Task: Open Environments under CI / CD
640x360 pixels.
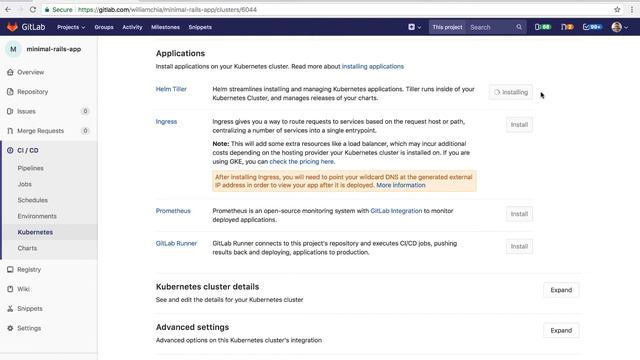Action: (37, 216)
